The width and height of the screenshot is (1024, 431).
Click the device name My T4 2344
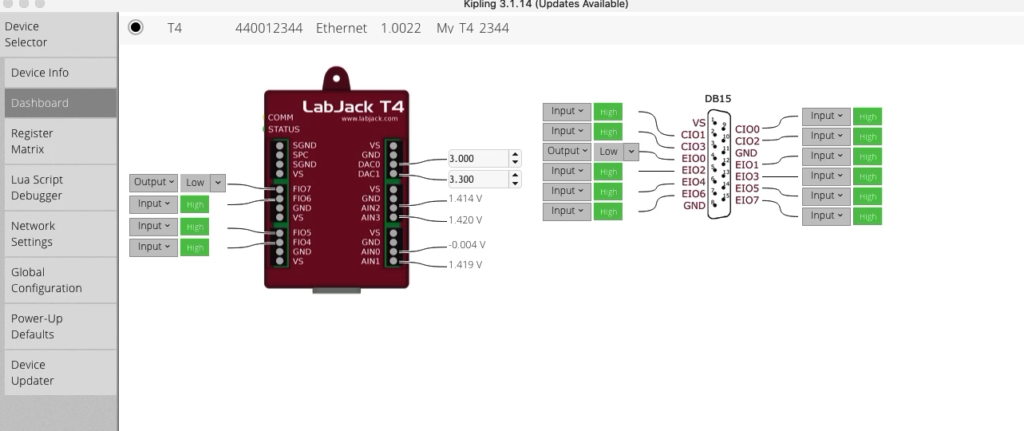473,28
